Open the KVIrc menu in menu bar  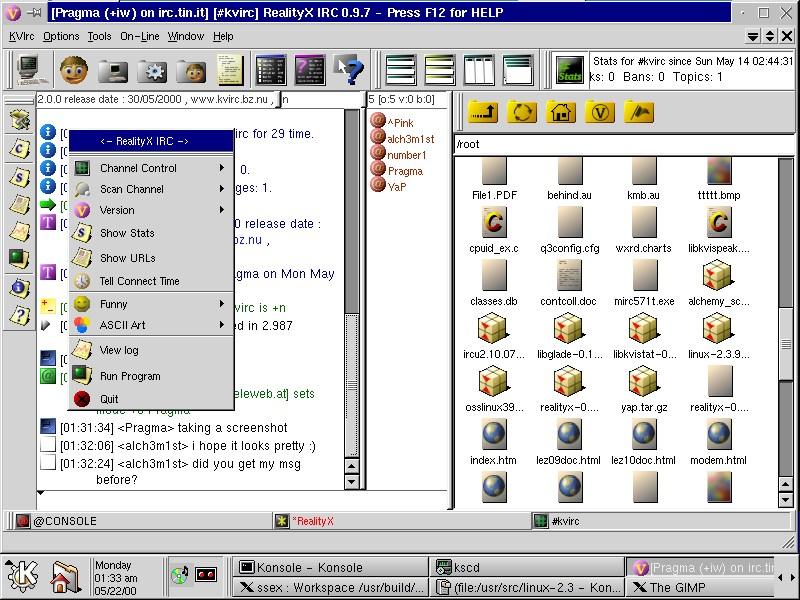[21, 36]
